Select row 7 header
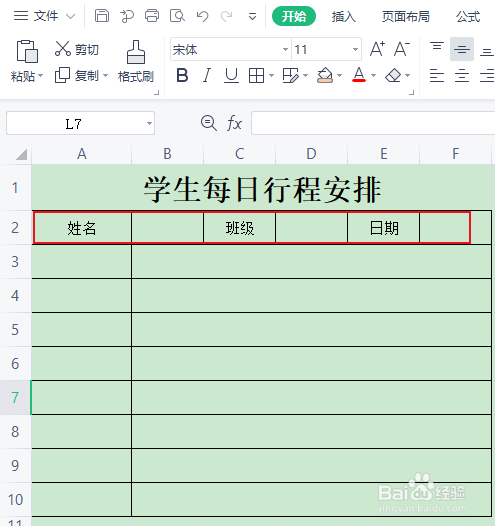Image resolution: width=495 pixels, height=526 pixels. coord(15,398)
